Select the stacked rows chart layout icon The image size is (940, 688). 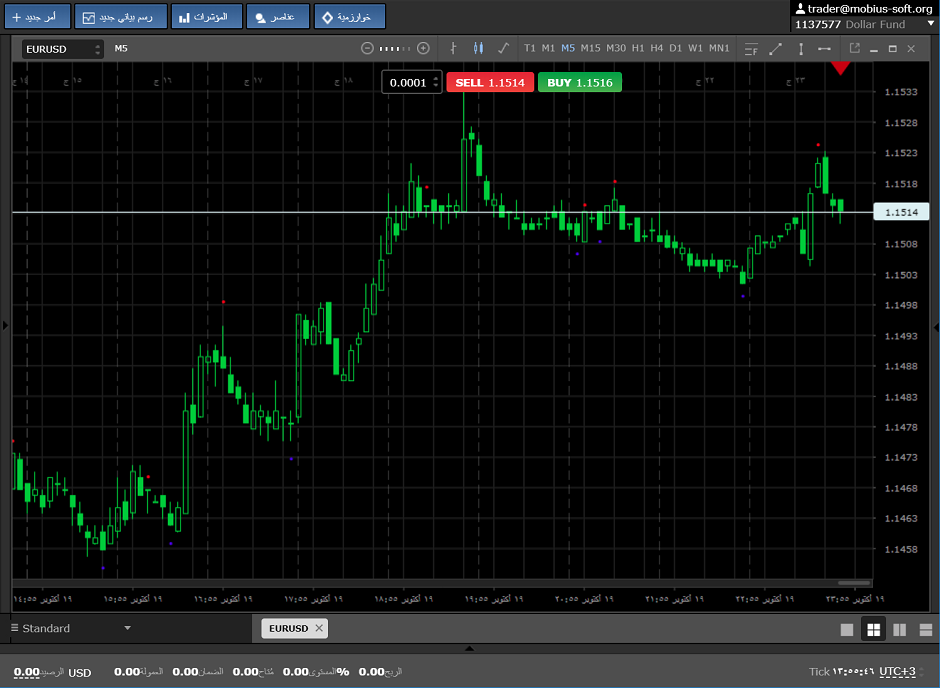coord(926,629)
